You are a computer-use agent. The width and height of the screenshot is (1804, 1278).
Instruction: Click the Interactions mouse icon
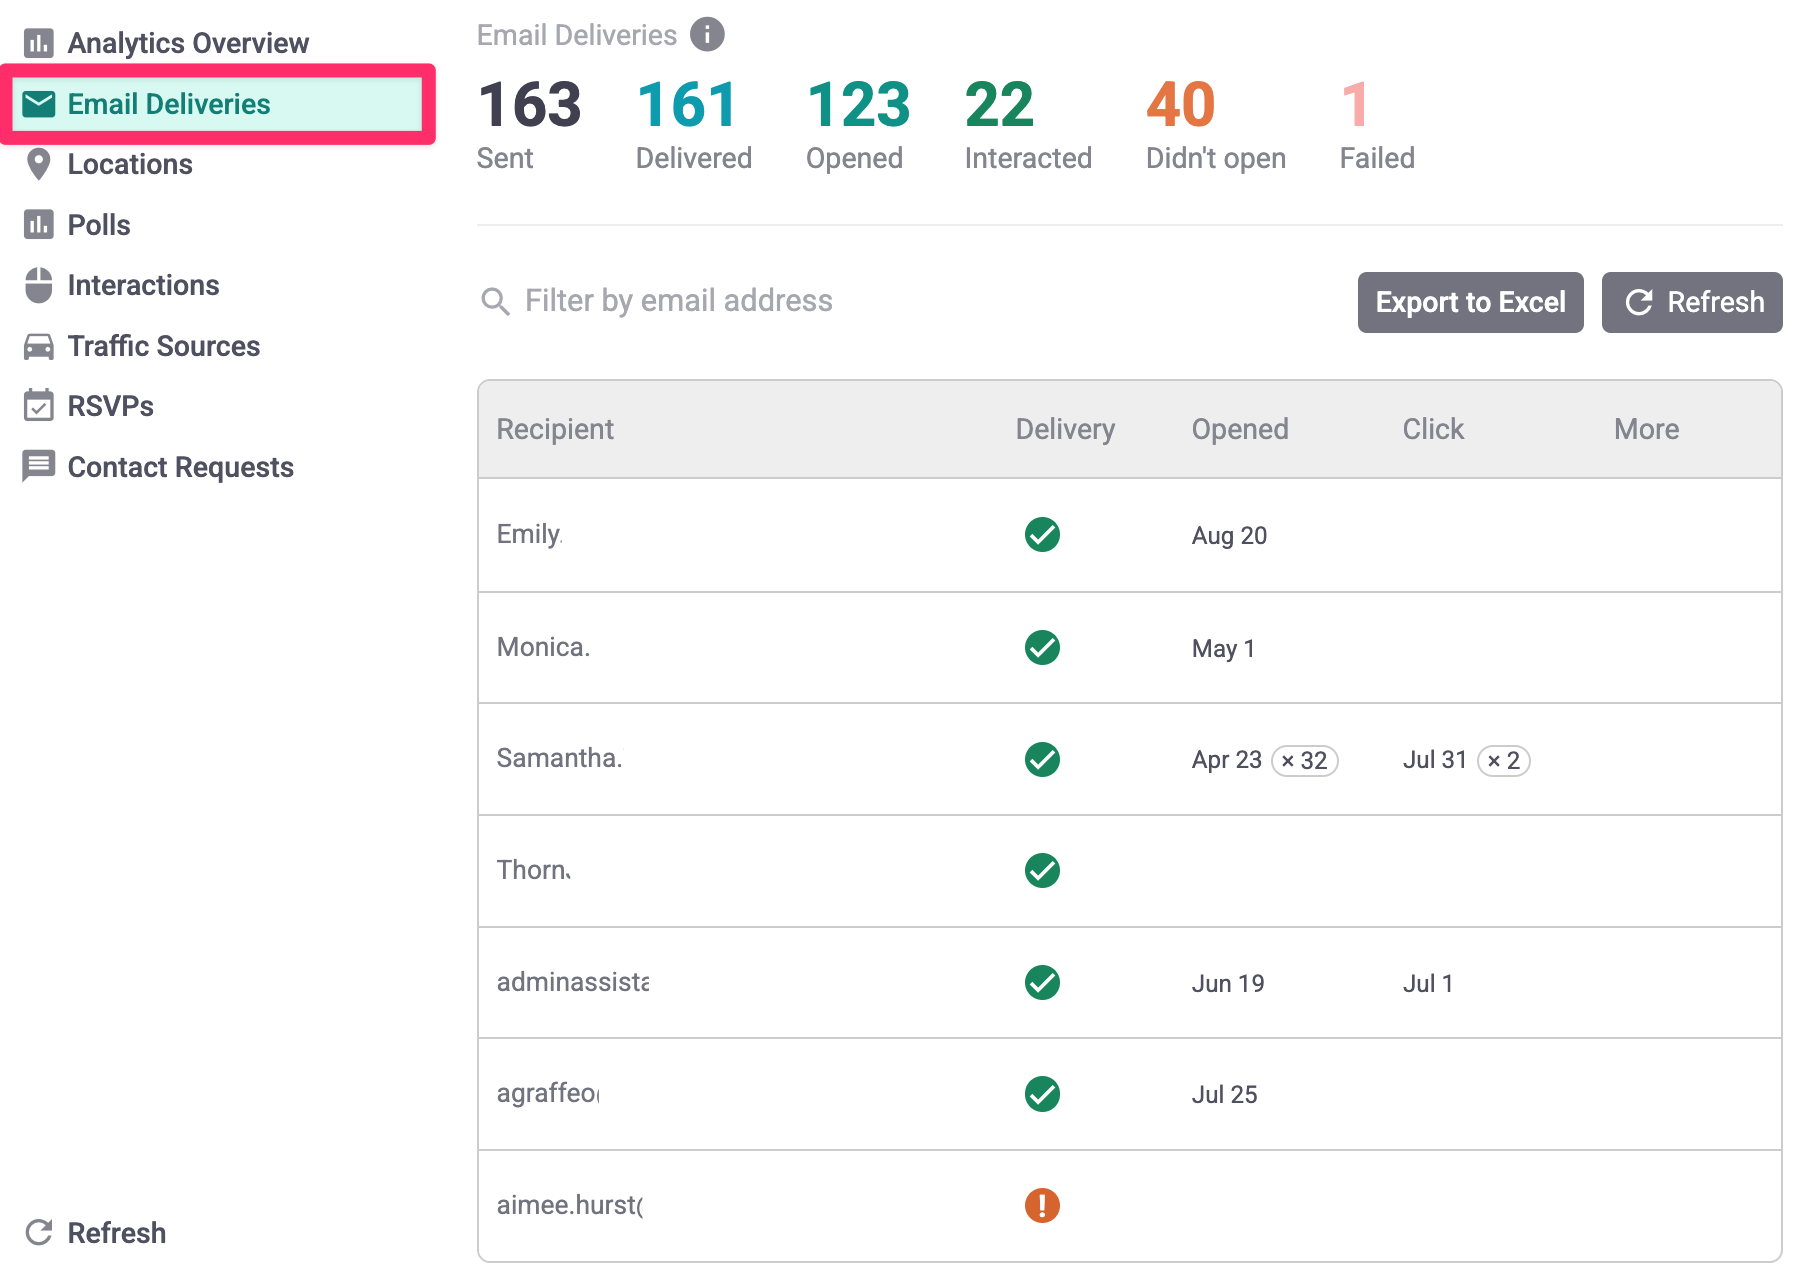pos(39,285)
